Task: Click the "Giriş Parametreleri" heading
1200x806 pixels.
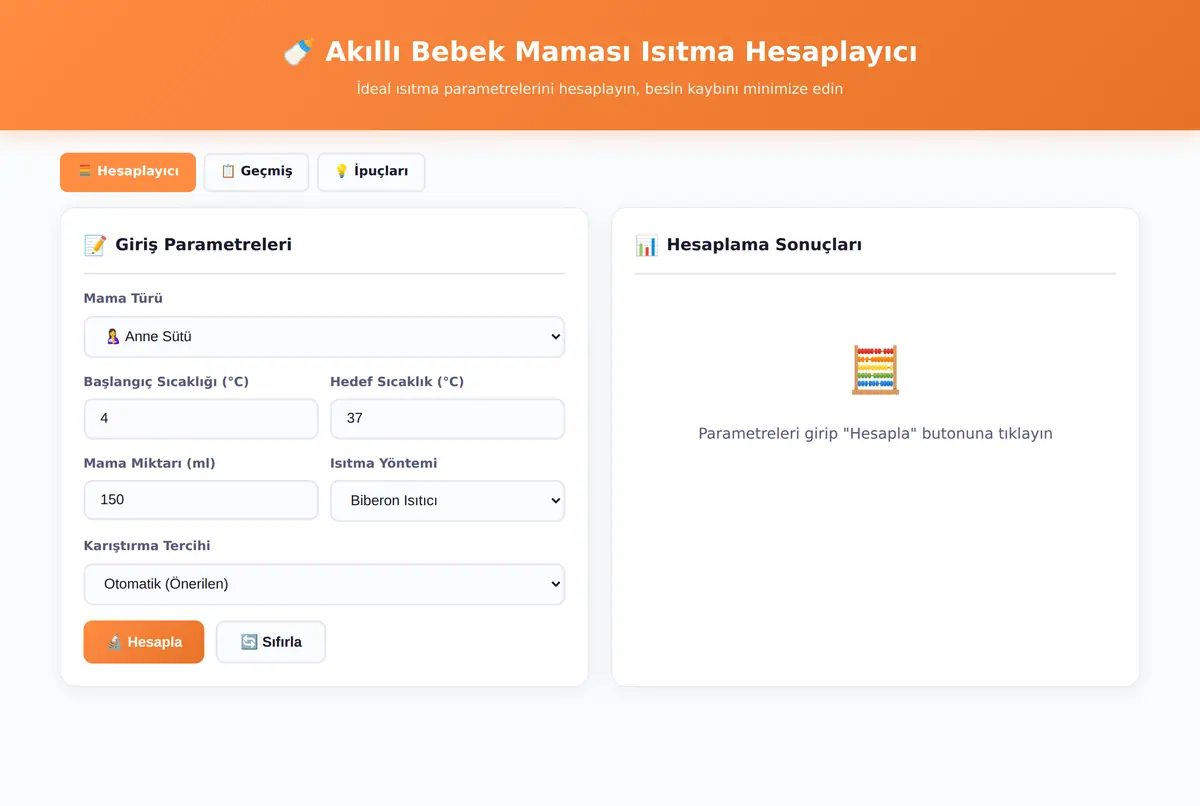Action: (204, 245)
